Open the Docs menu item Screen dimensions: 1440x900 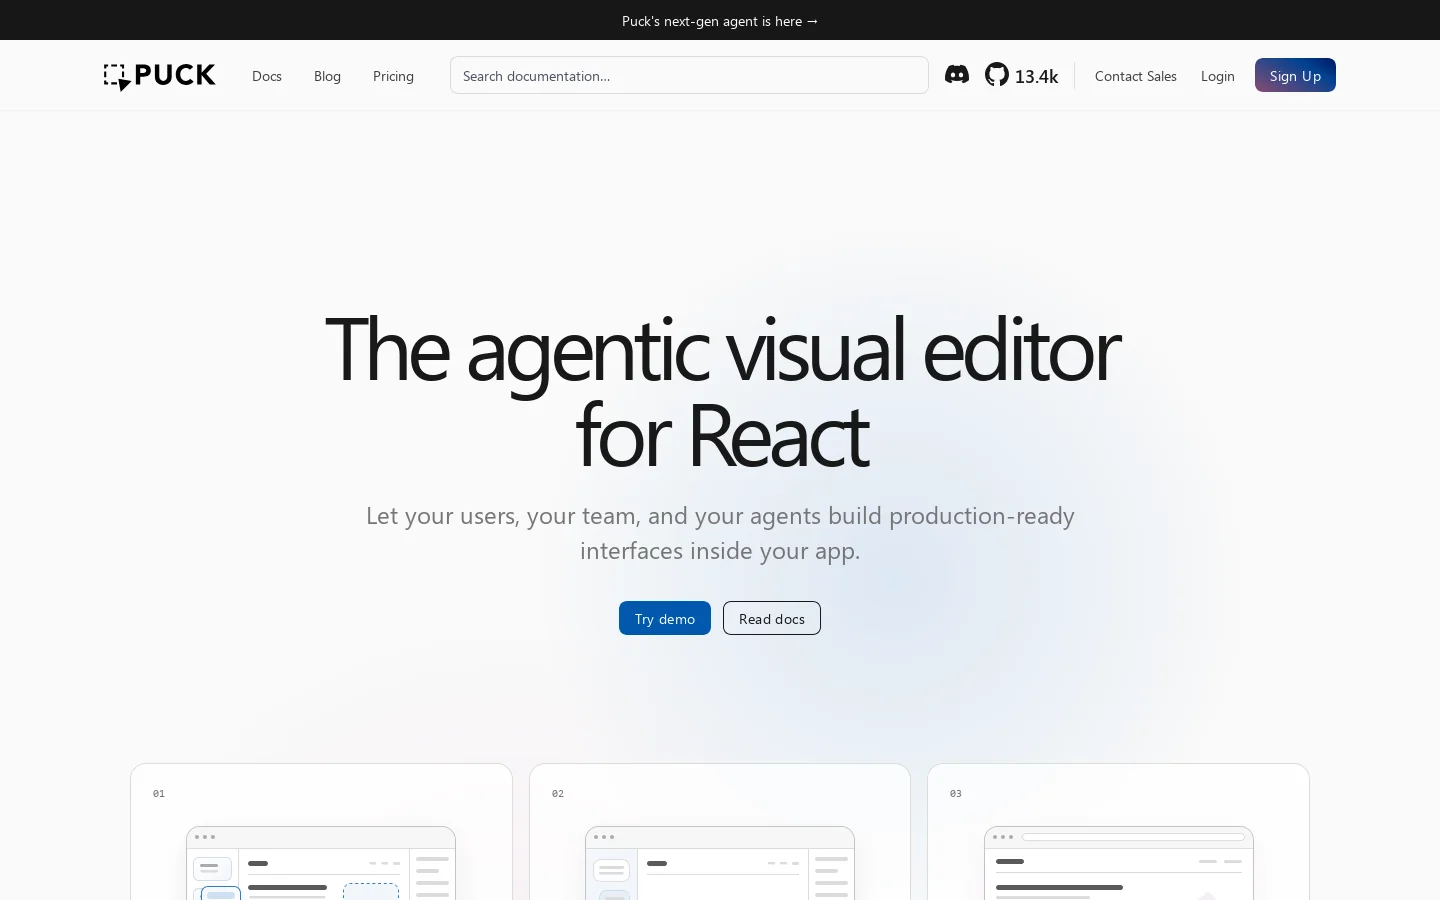(x=267, y=76)
